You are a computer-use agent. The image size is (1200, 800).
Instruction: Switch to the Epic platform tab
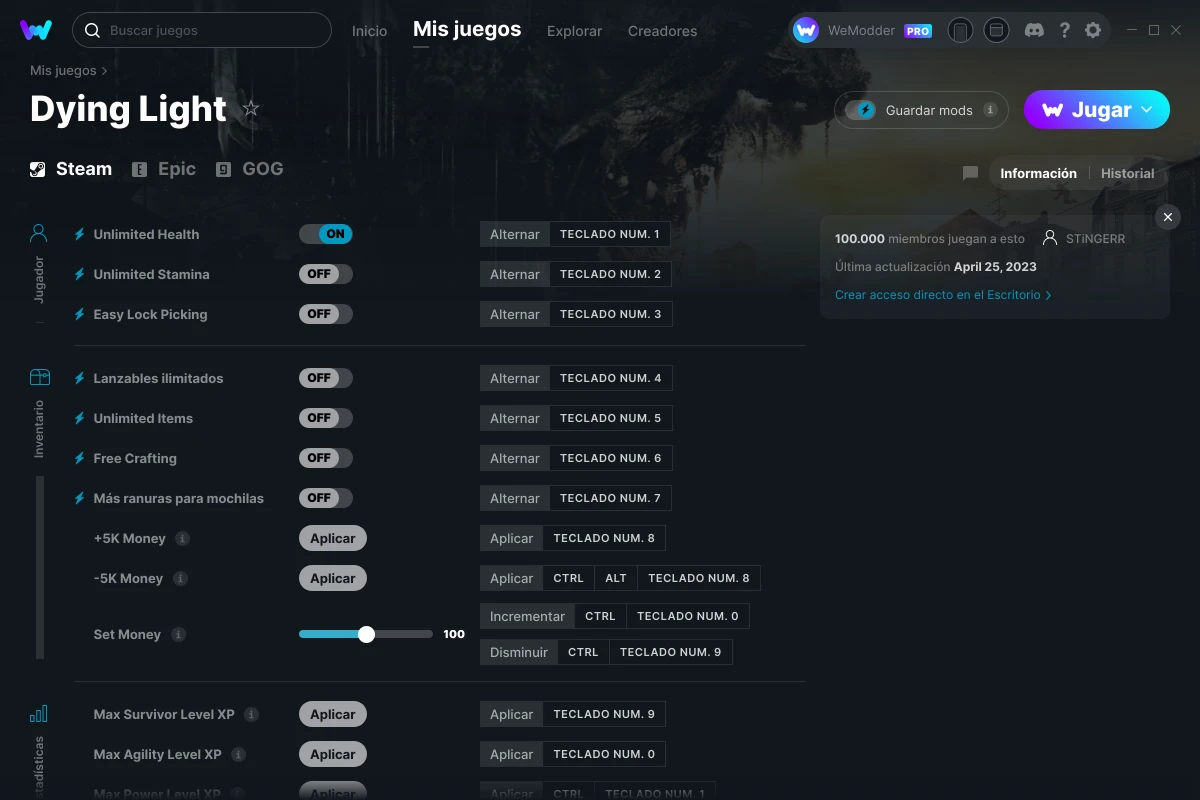[x=164, y=169]
